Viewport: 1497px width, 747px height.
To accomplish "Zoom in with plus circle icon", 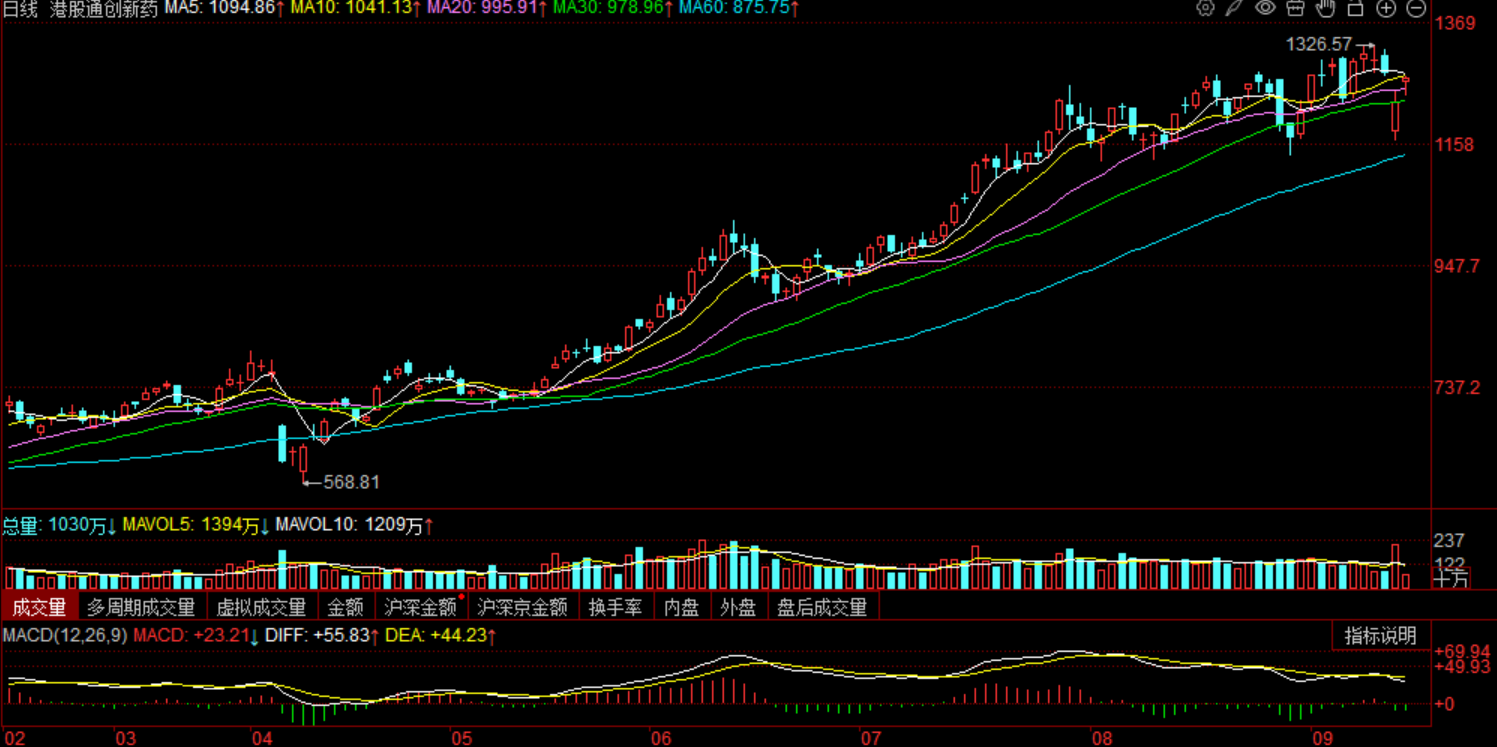I will (1386, 9).
